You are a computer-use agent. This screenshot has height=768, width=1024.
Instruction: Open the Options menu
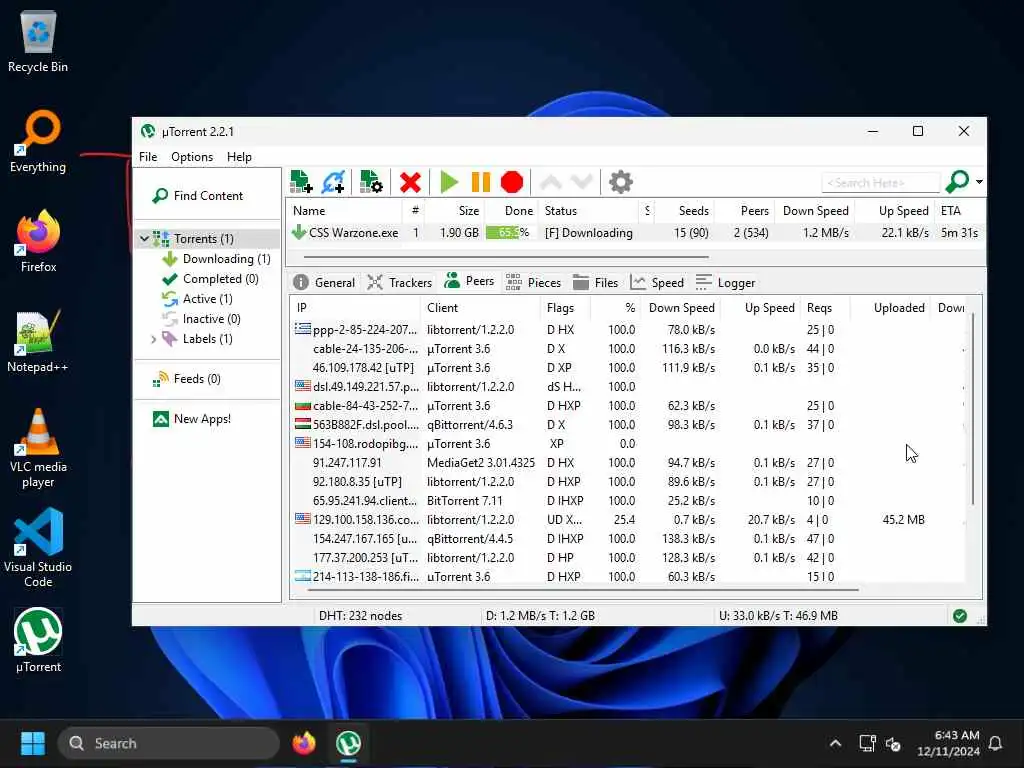(192, 157)
